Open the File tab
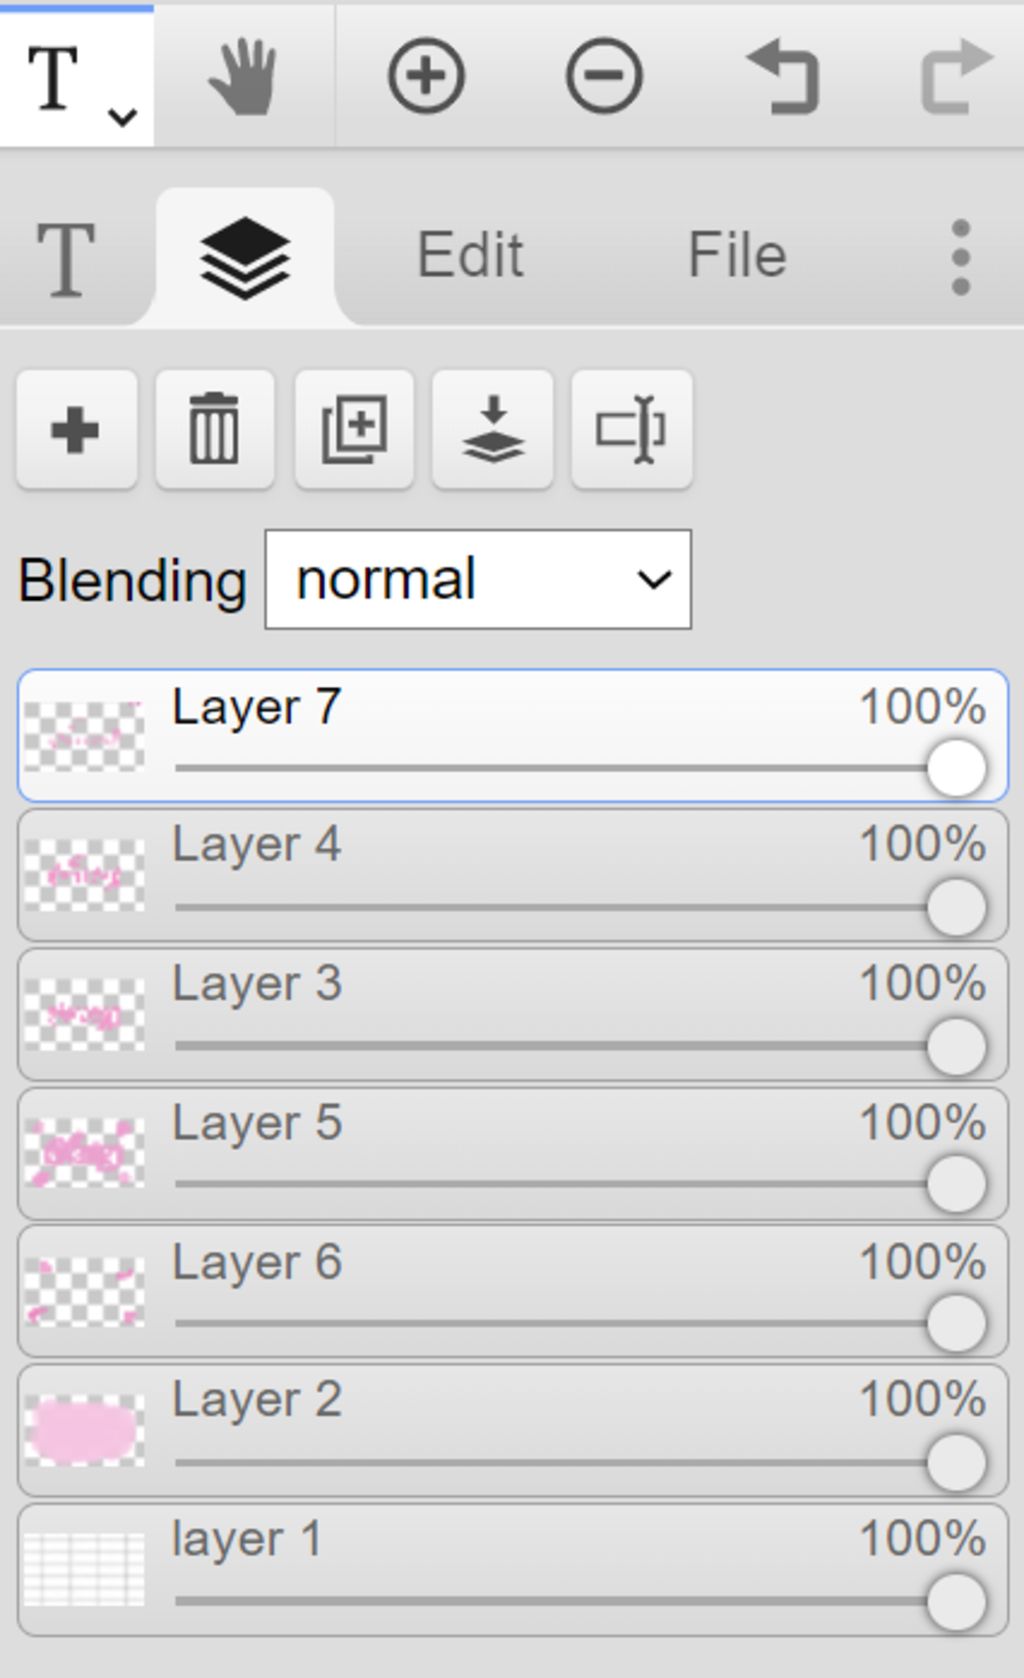 737,255
